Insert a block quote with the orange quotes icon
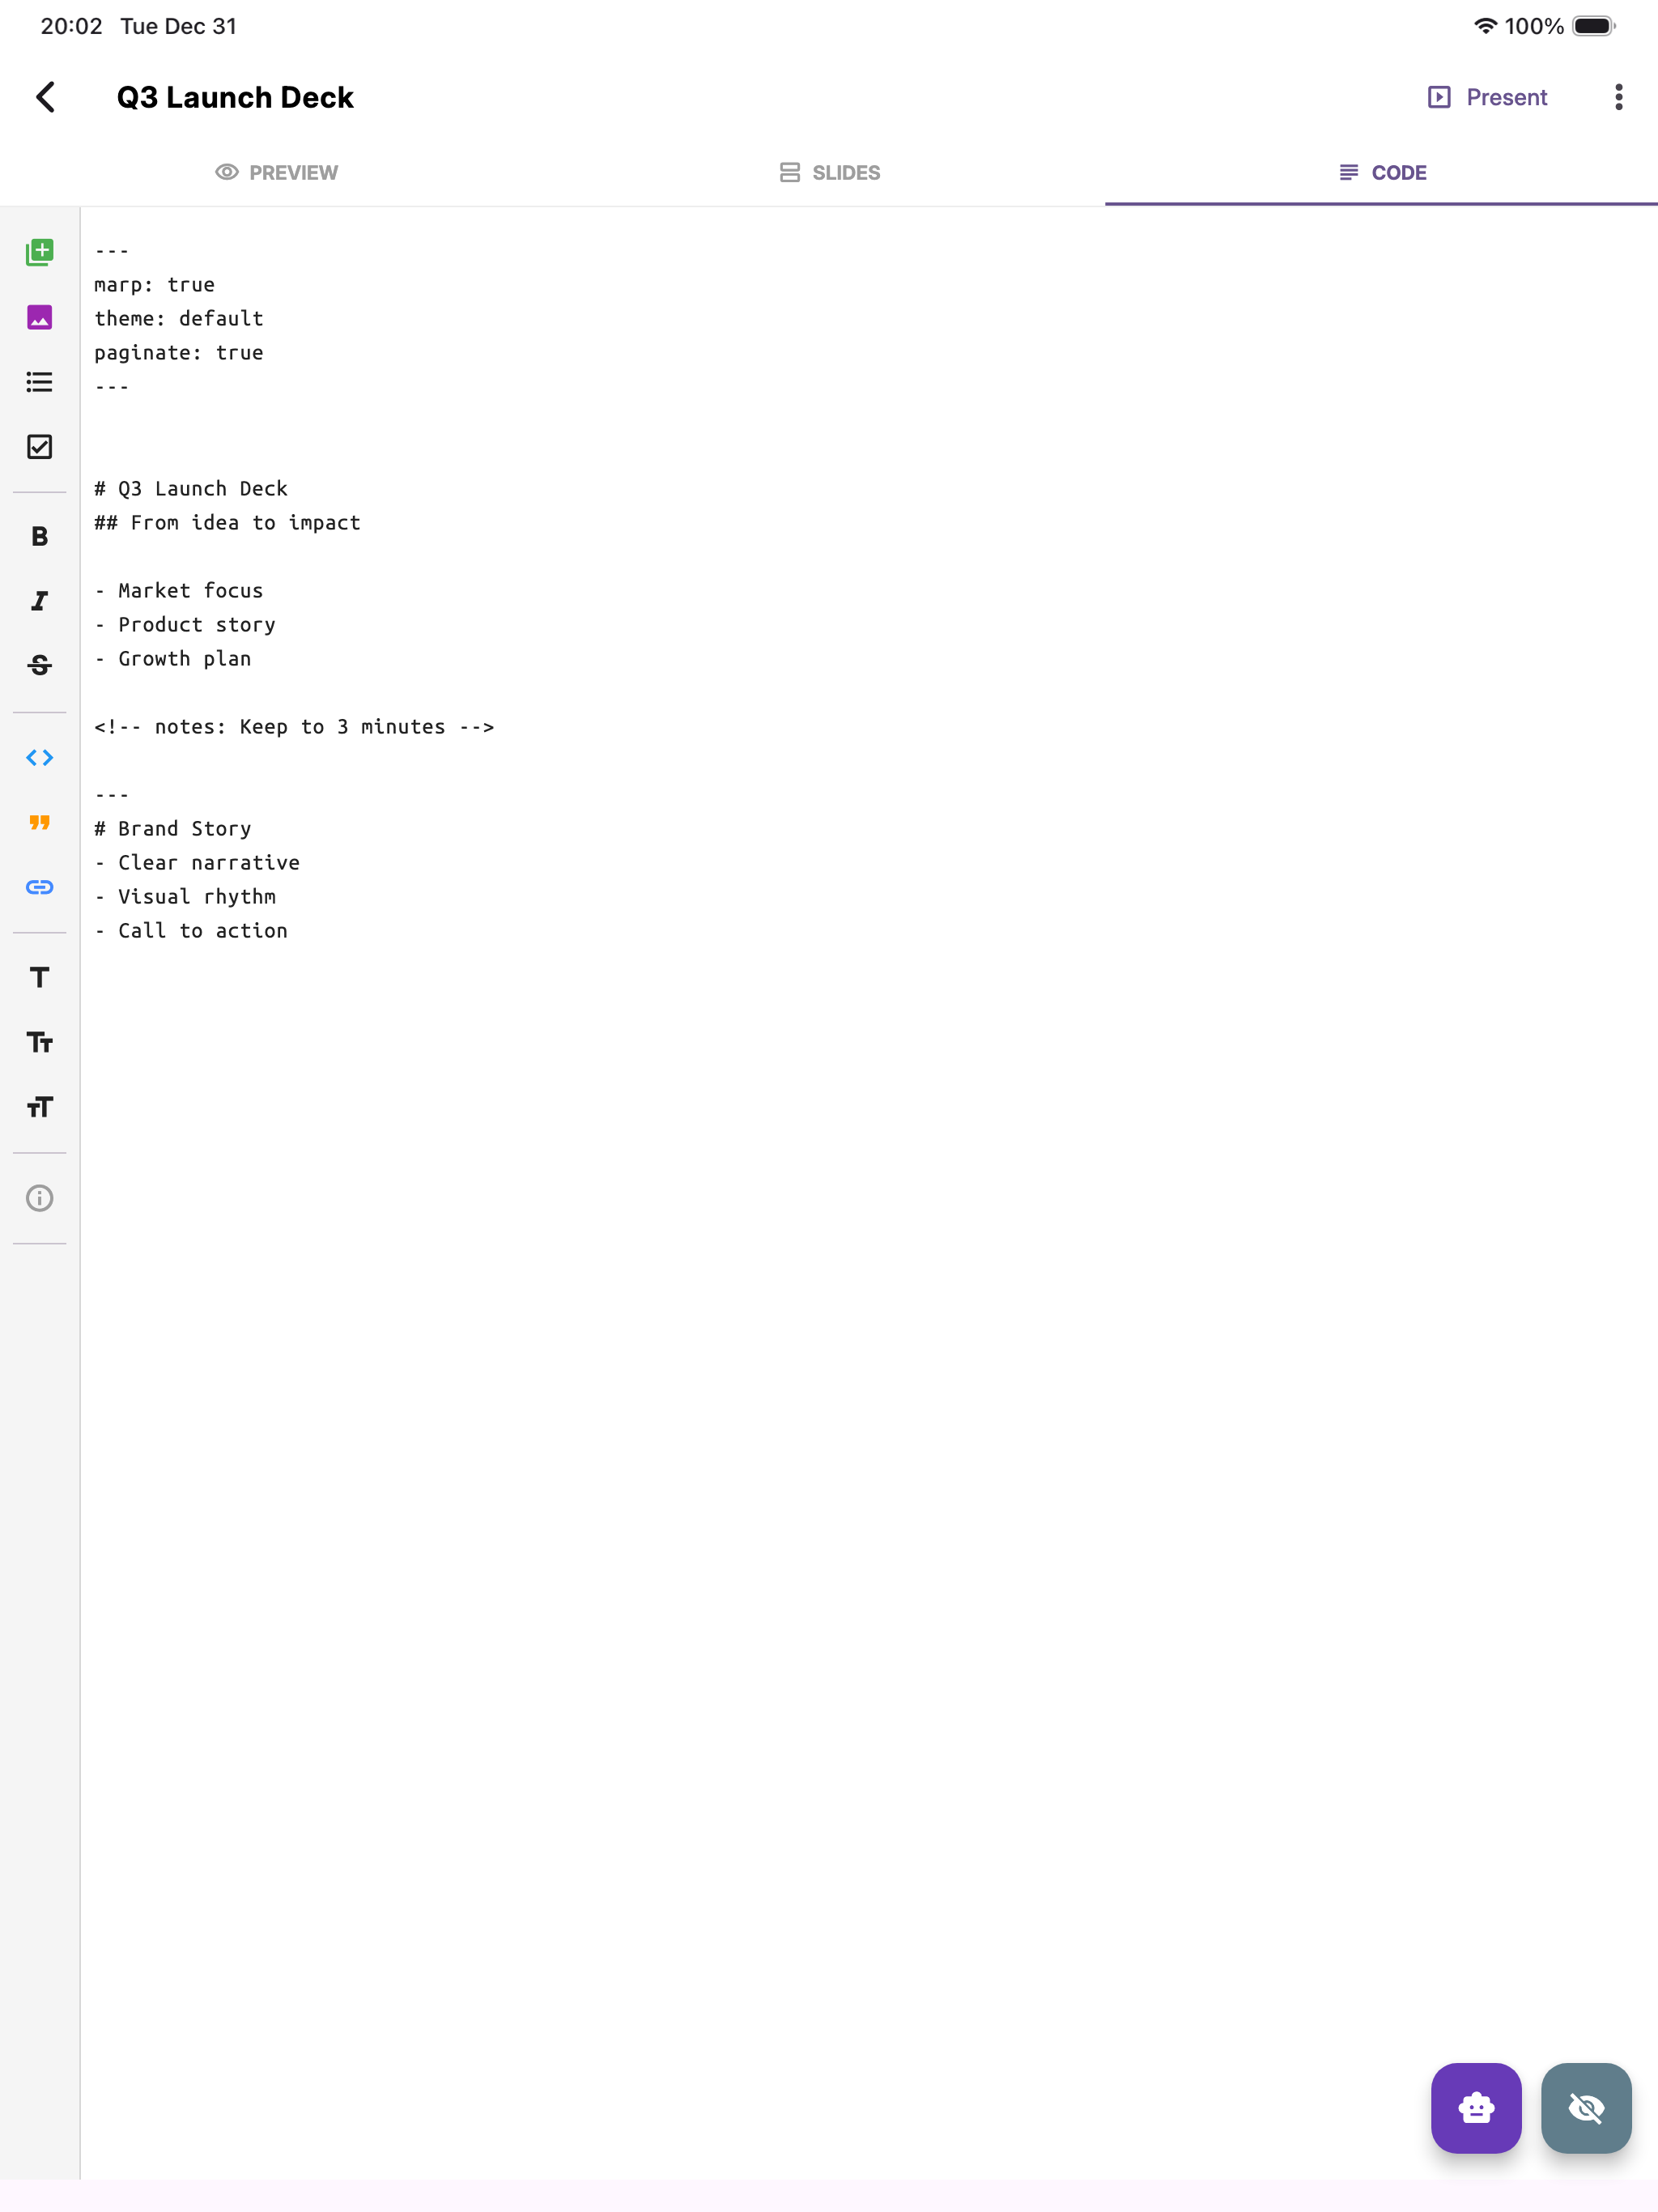Image resolution: width=1658 pixels, height=2212 pixels. click(x=40, y=822)
